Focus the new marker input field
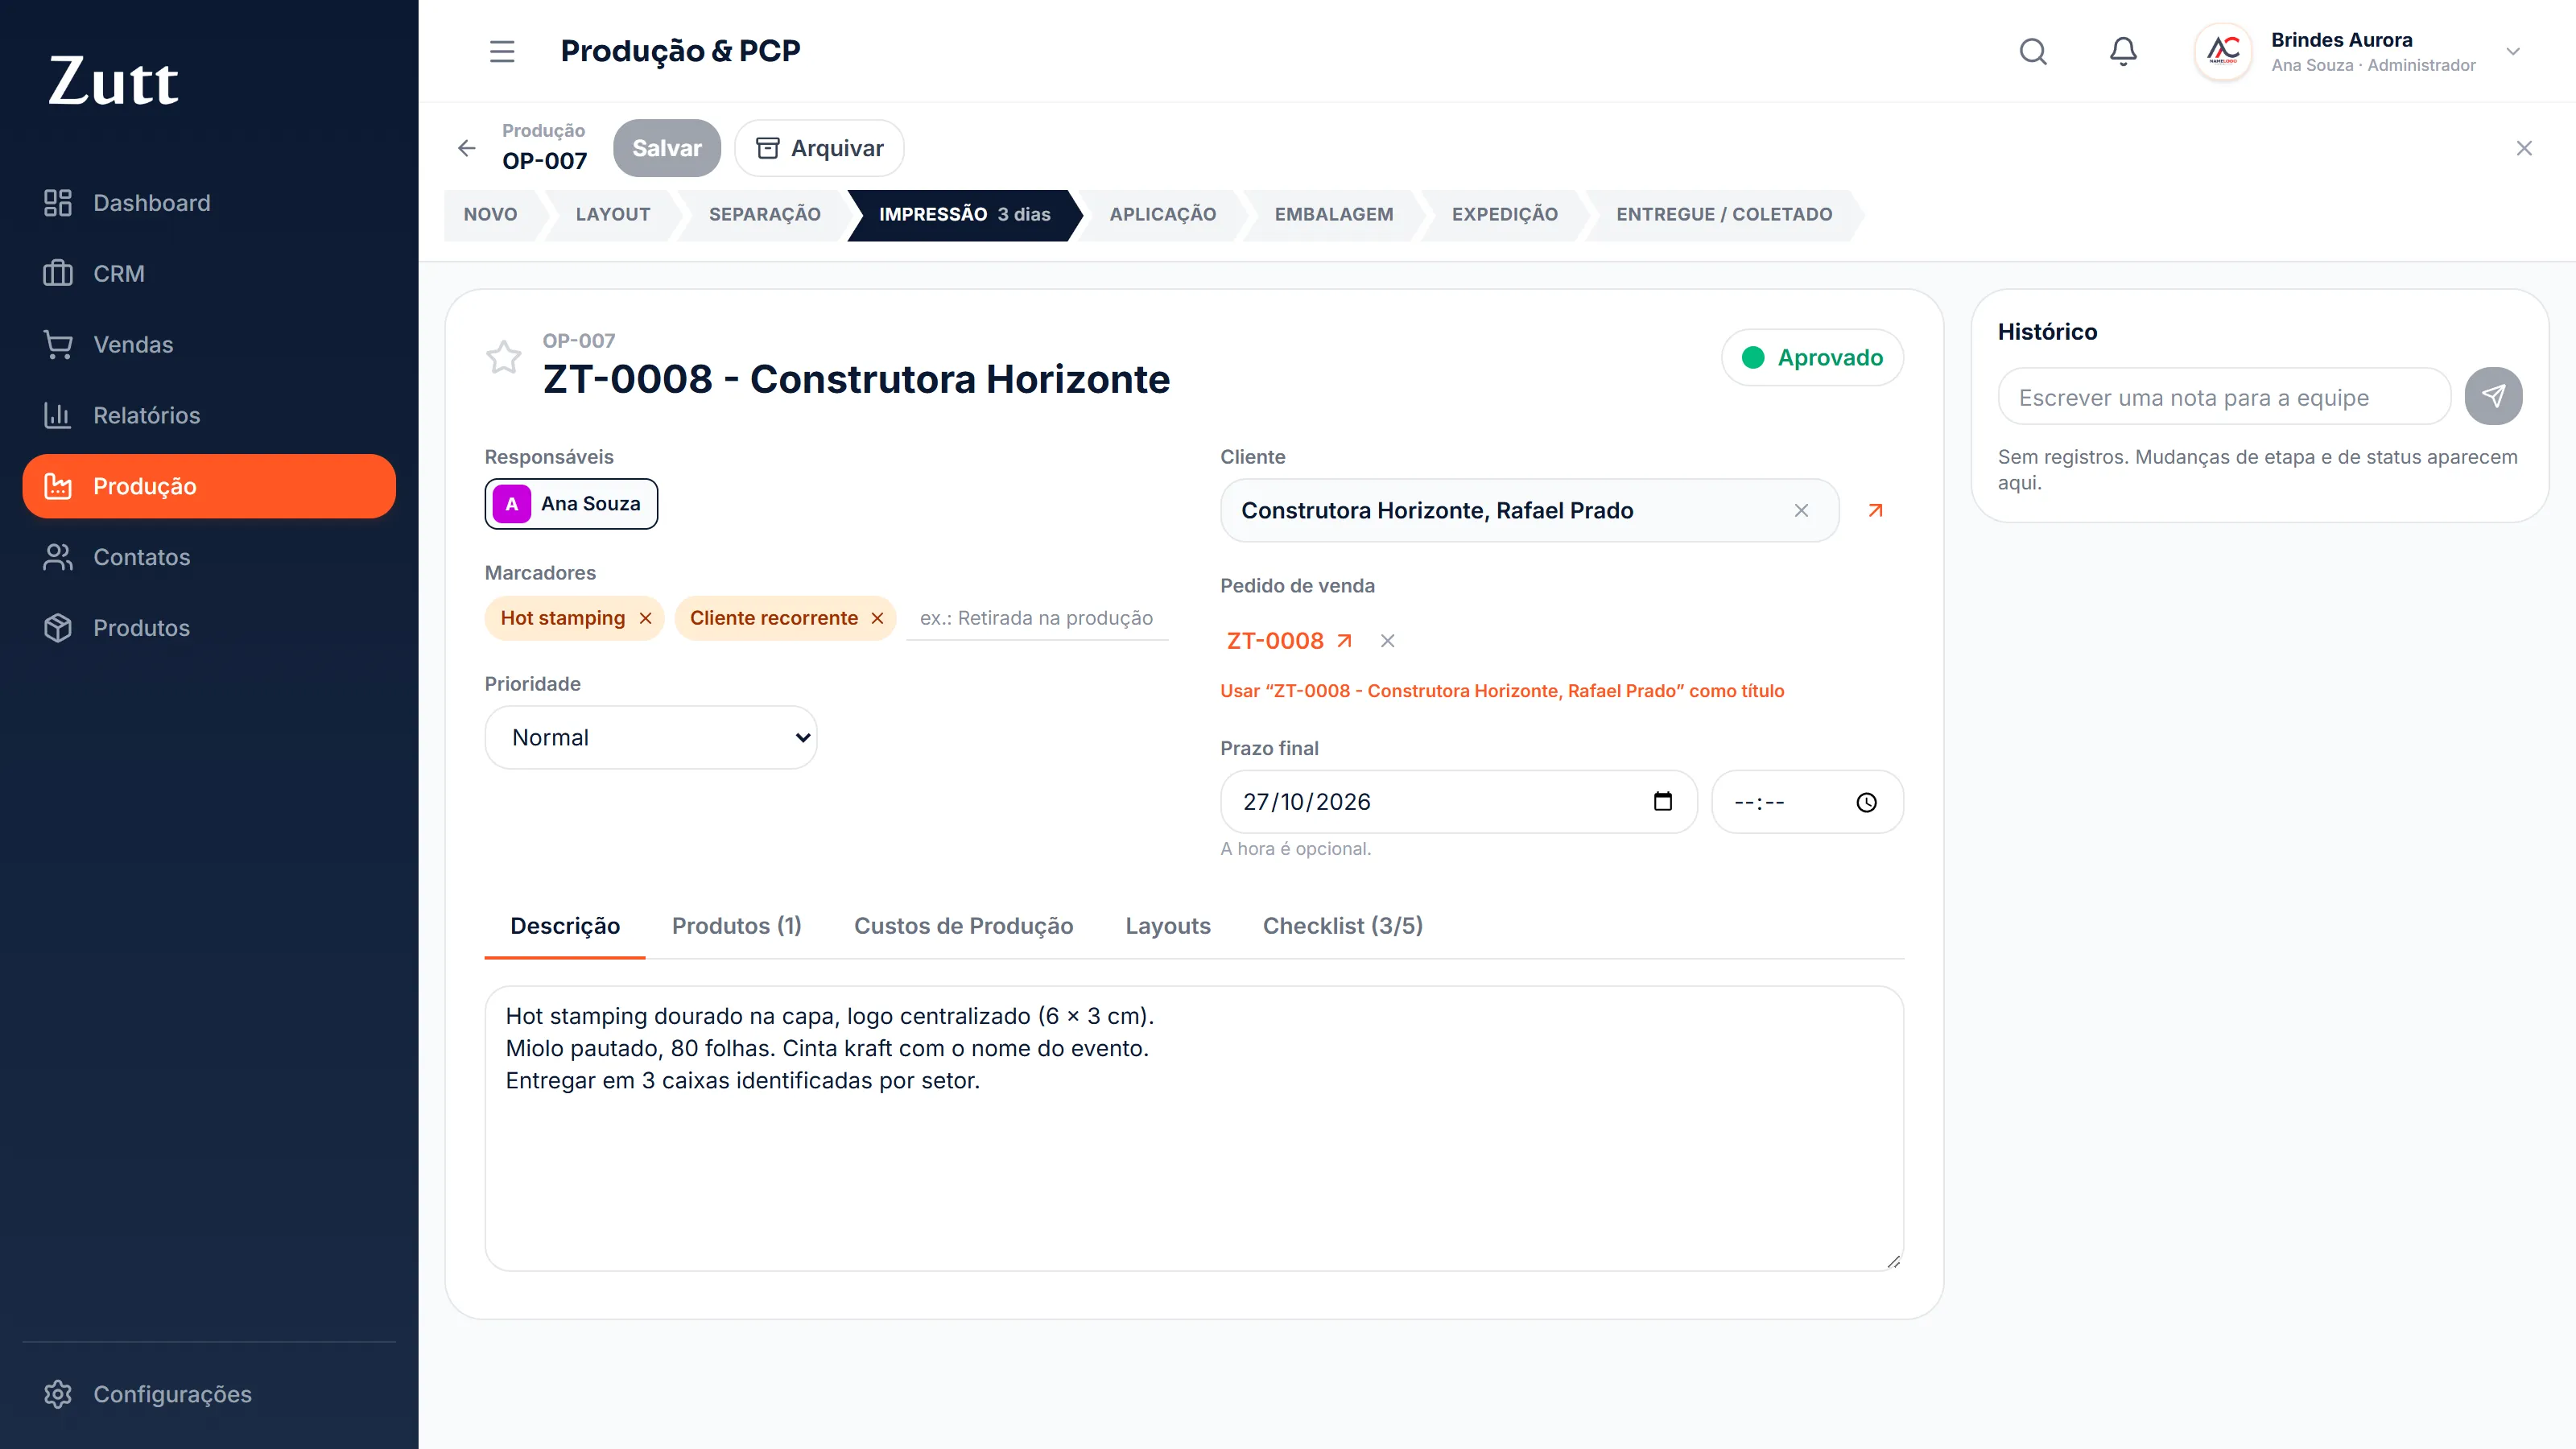Viewport: 2576px width, 1449px height. point(1037,618)
